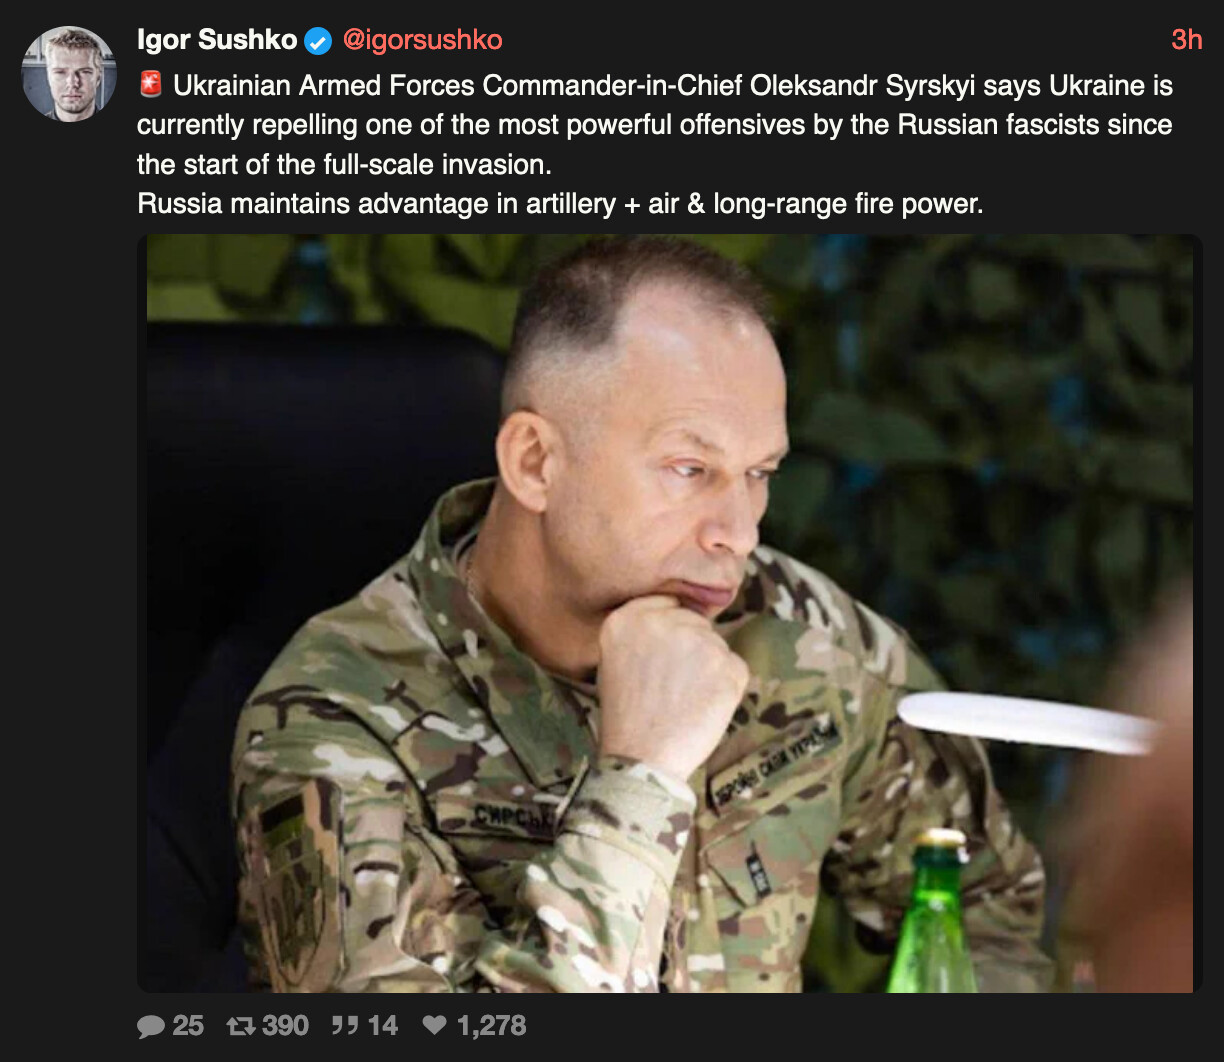View the 14 quotes count
1224x1062 pixels.
click(382, 1026)
